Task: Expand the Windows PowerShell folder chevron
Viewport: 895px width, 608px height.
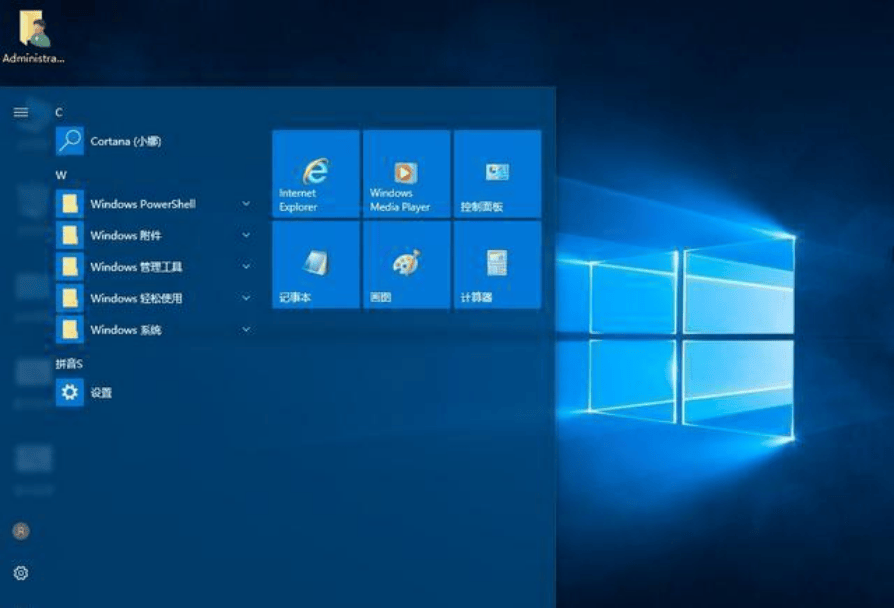Action: (246, 204)
